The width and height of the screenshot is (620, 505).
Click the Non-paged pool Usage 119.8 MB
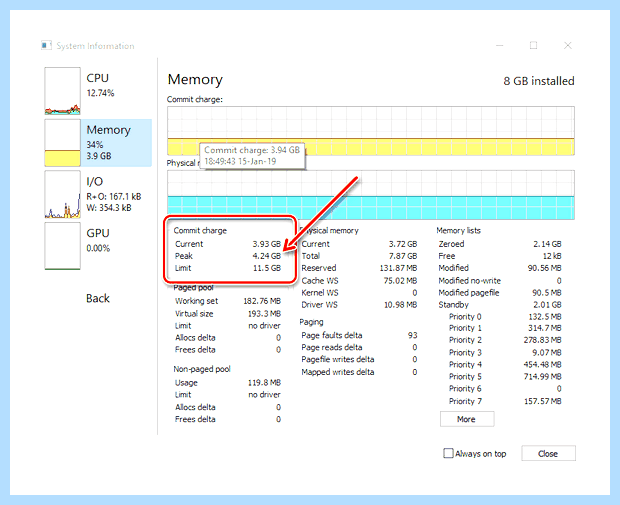point(264,383)
